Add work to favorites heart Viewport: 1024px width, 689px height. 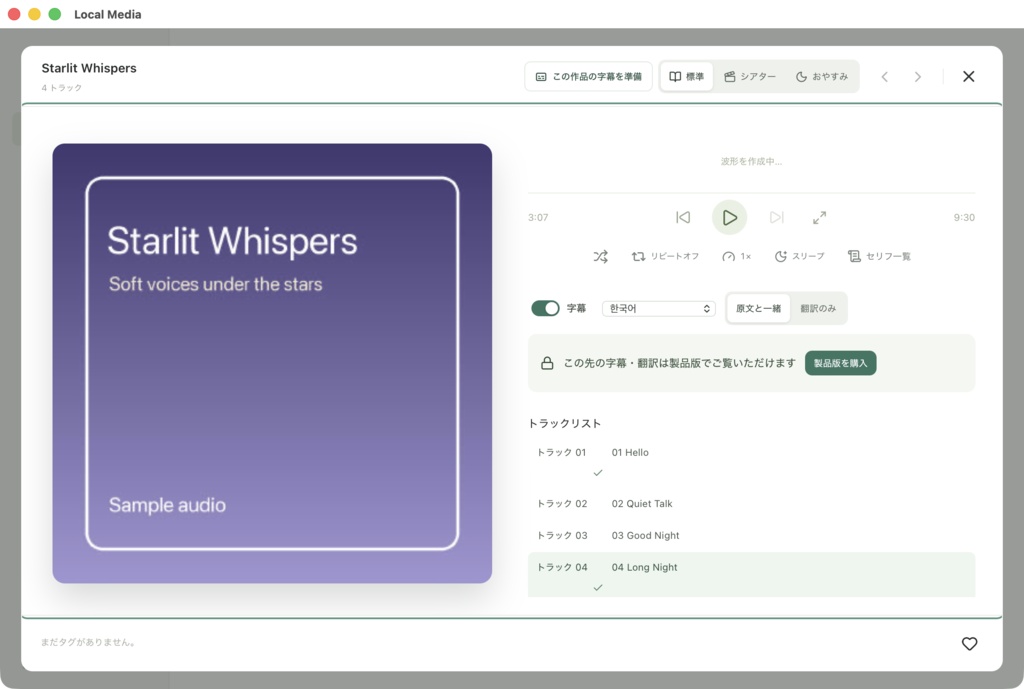970,644
